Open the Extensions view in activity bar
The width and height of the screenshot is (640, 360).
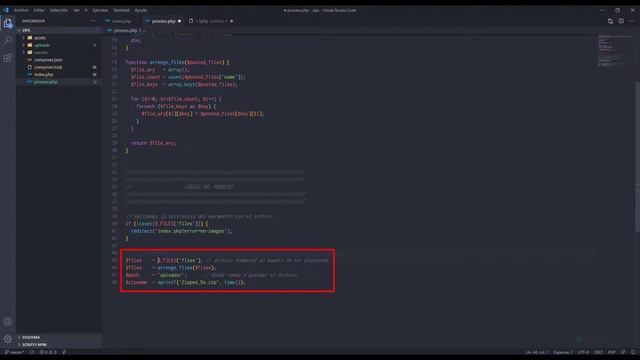[8, 58]
